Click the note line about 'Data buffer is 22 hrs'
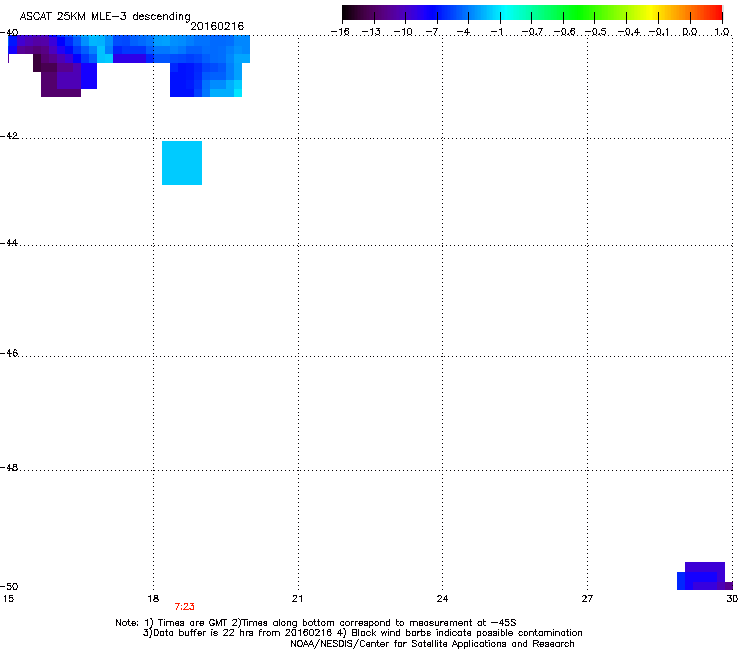This screenshot has height=650, width=740. [362, 633]
